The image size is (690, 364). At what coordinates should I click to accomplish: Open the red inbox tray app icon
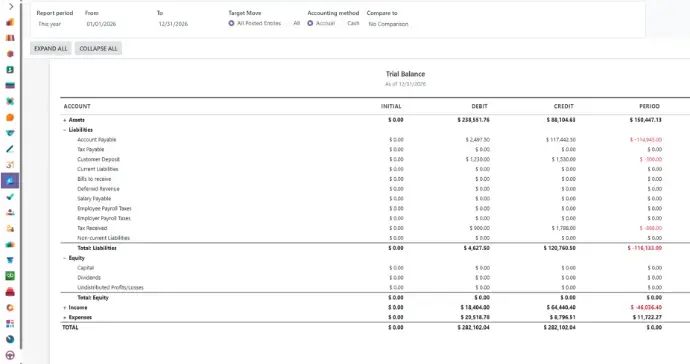(10, 291)
